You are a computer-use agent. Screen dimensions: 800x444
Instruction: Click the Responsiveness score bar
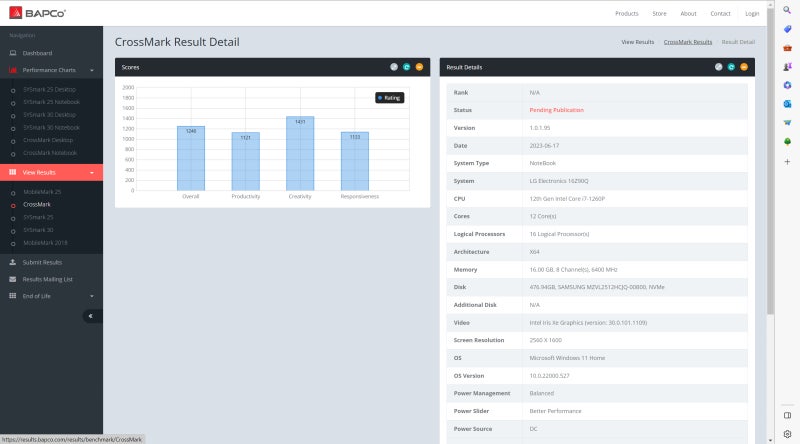[355, 161]
